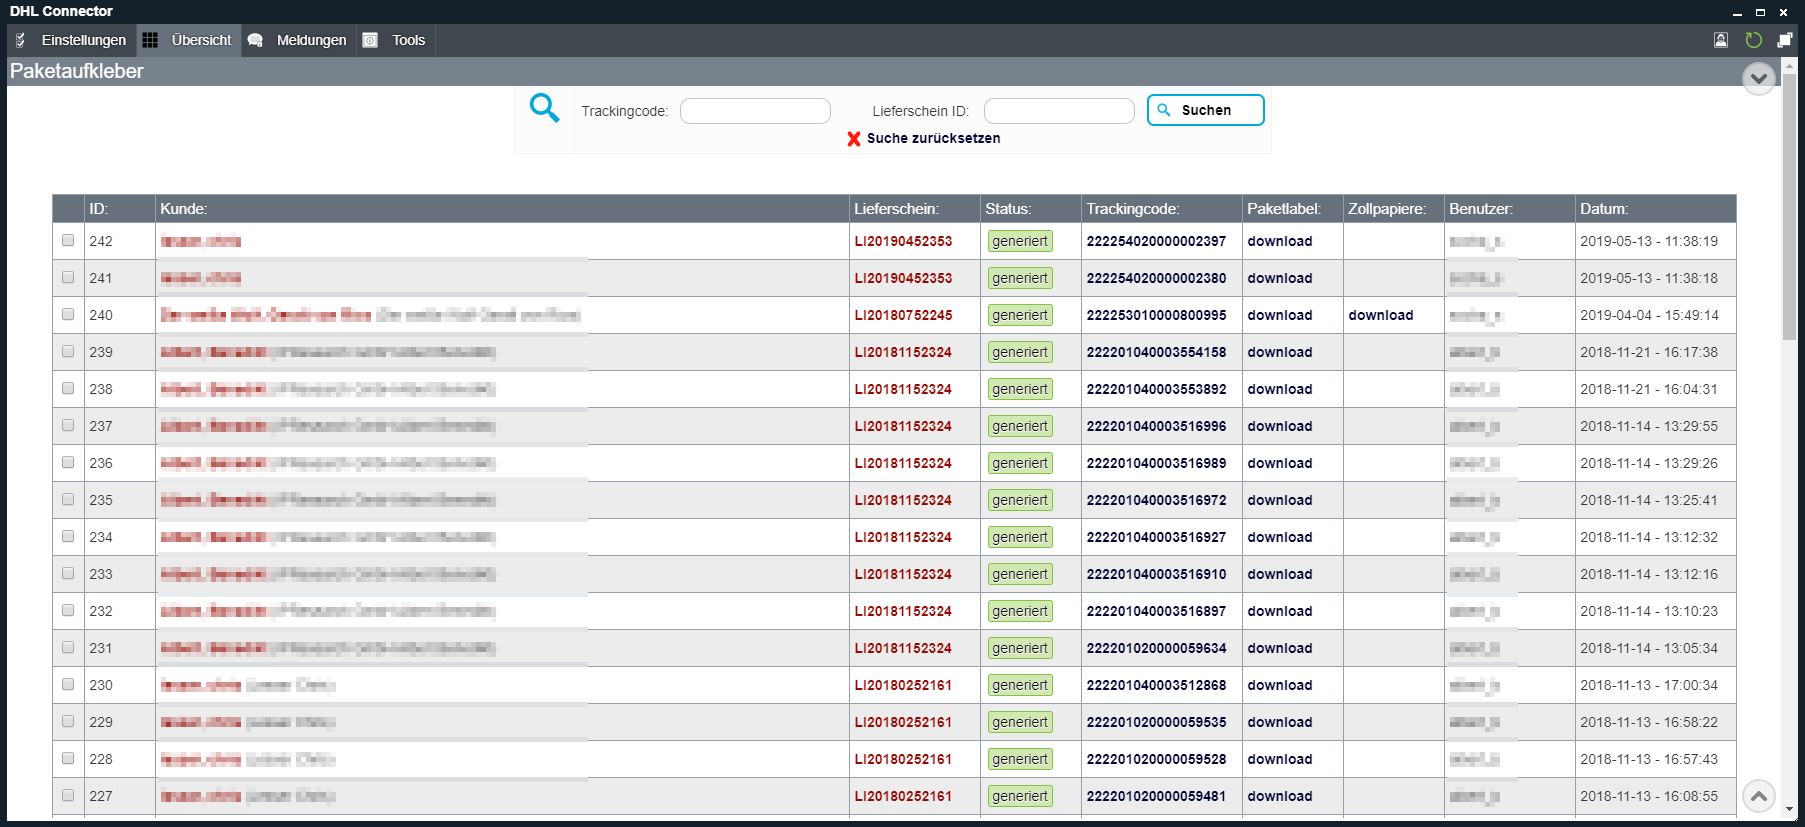Click the Tools icon in menu bar
Screen dimensions: 1805x827
370,40
